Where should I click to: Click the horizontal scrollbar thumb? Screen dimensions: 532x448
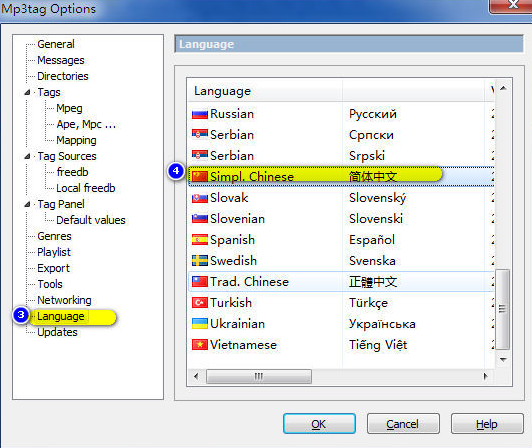tap(259, 376)
